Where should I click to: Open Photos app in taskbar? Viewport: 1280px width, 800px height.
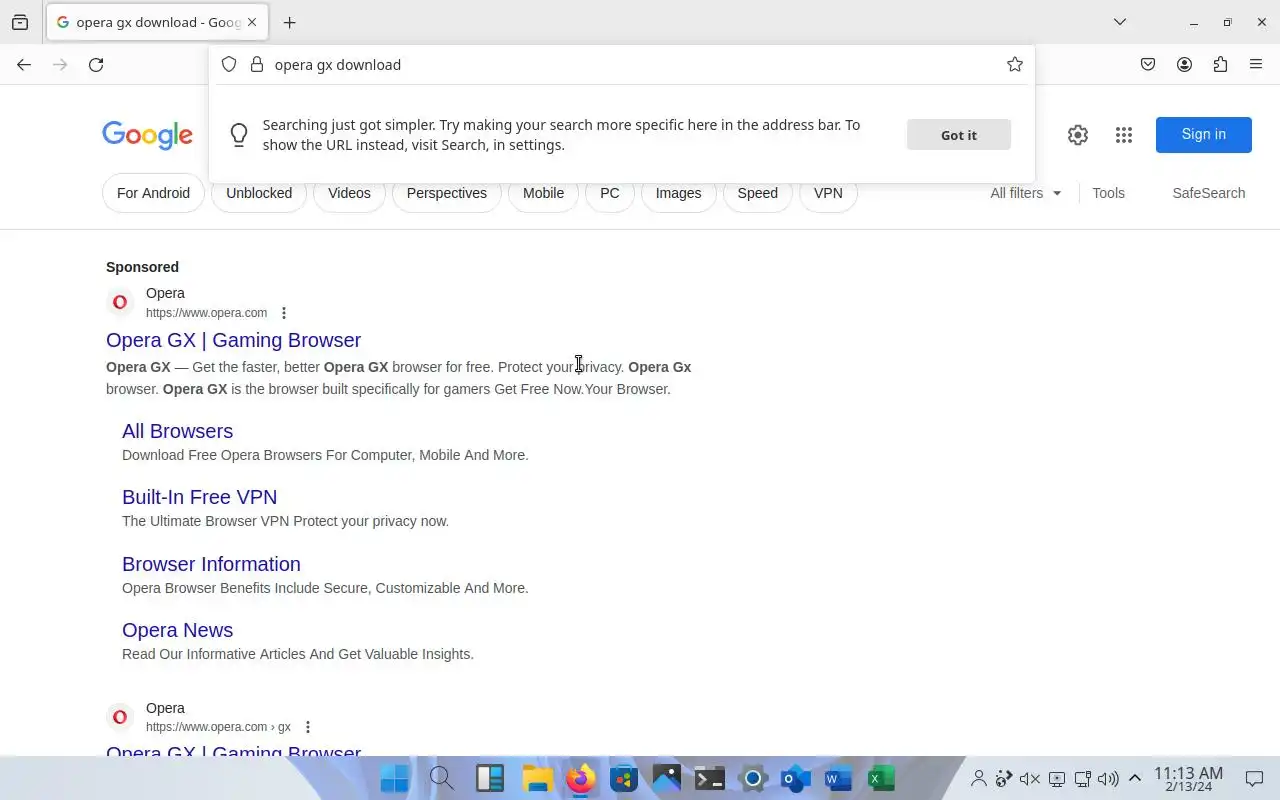coord(666,778)
